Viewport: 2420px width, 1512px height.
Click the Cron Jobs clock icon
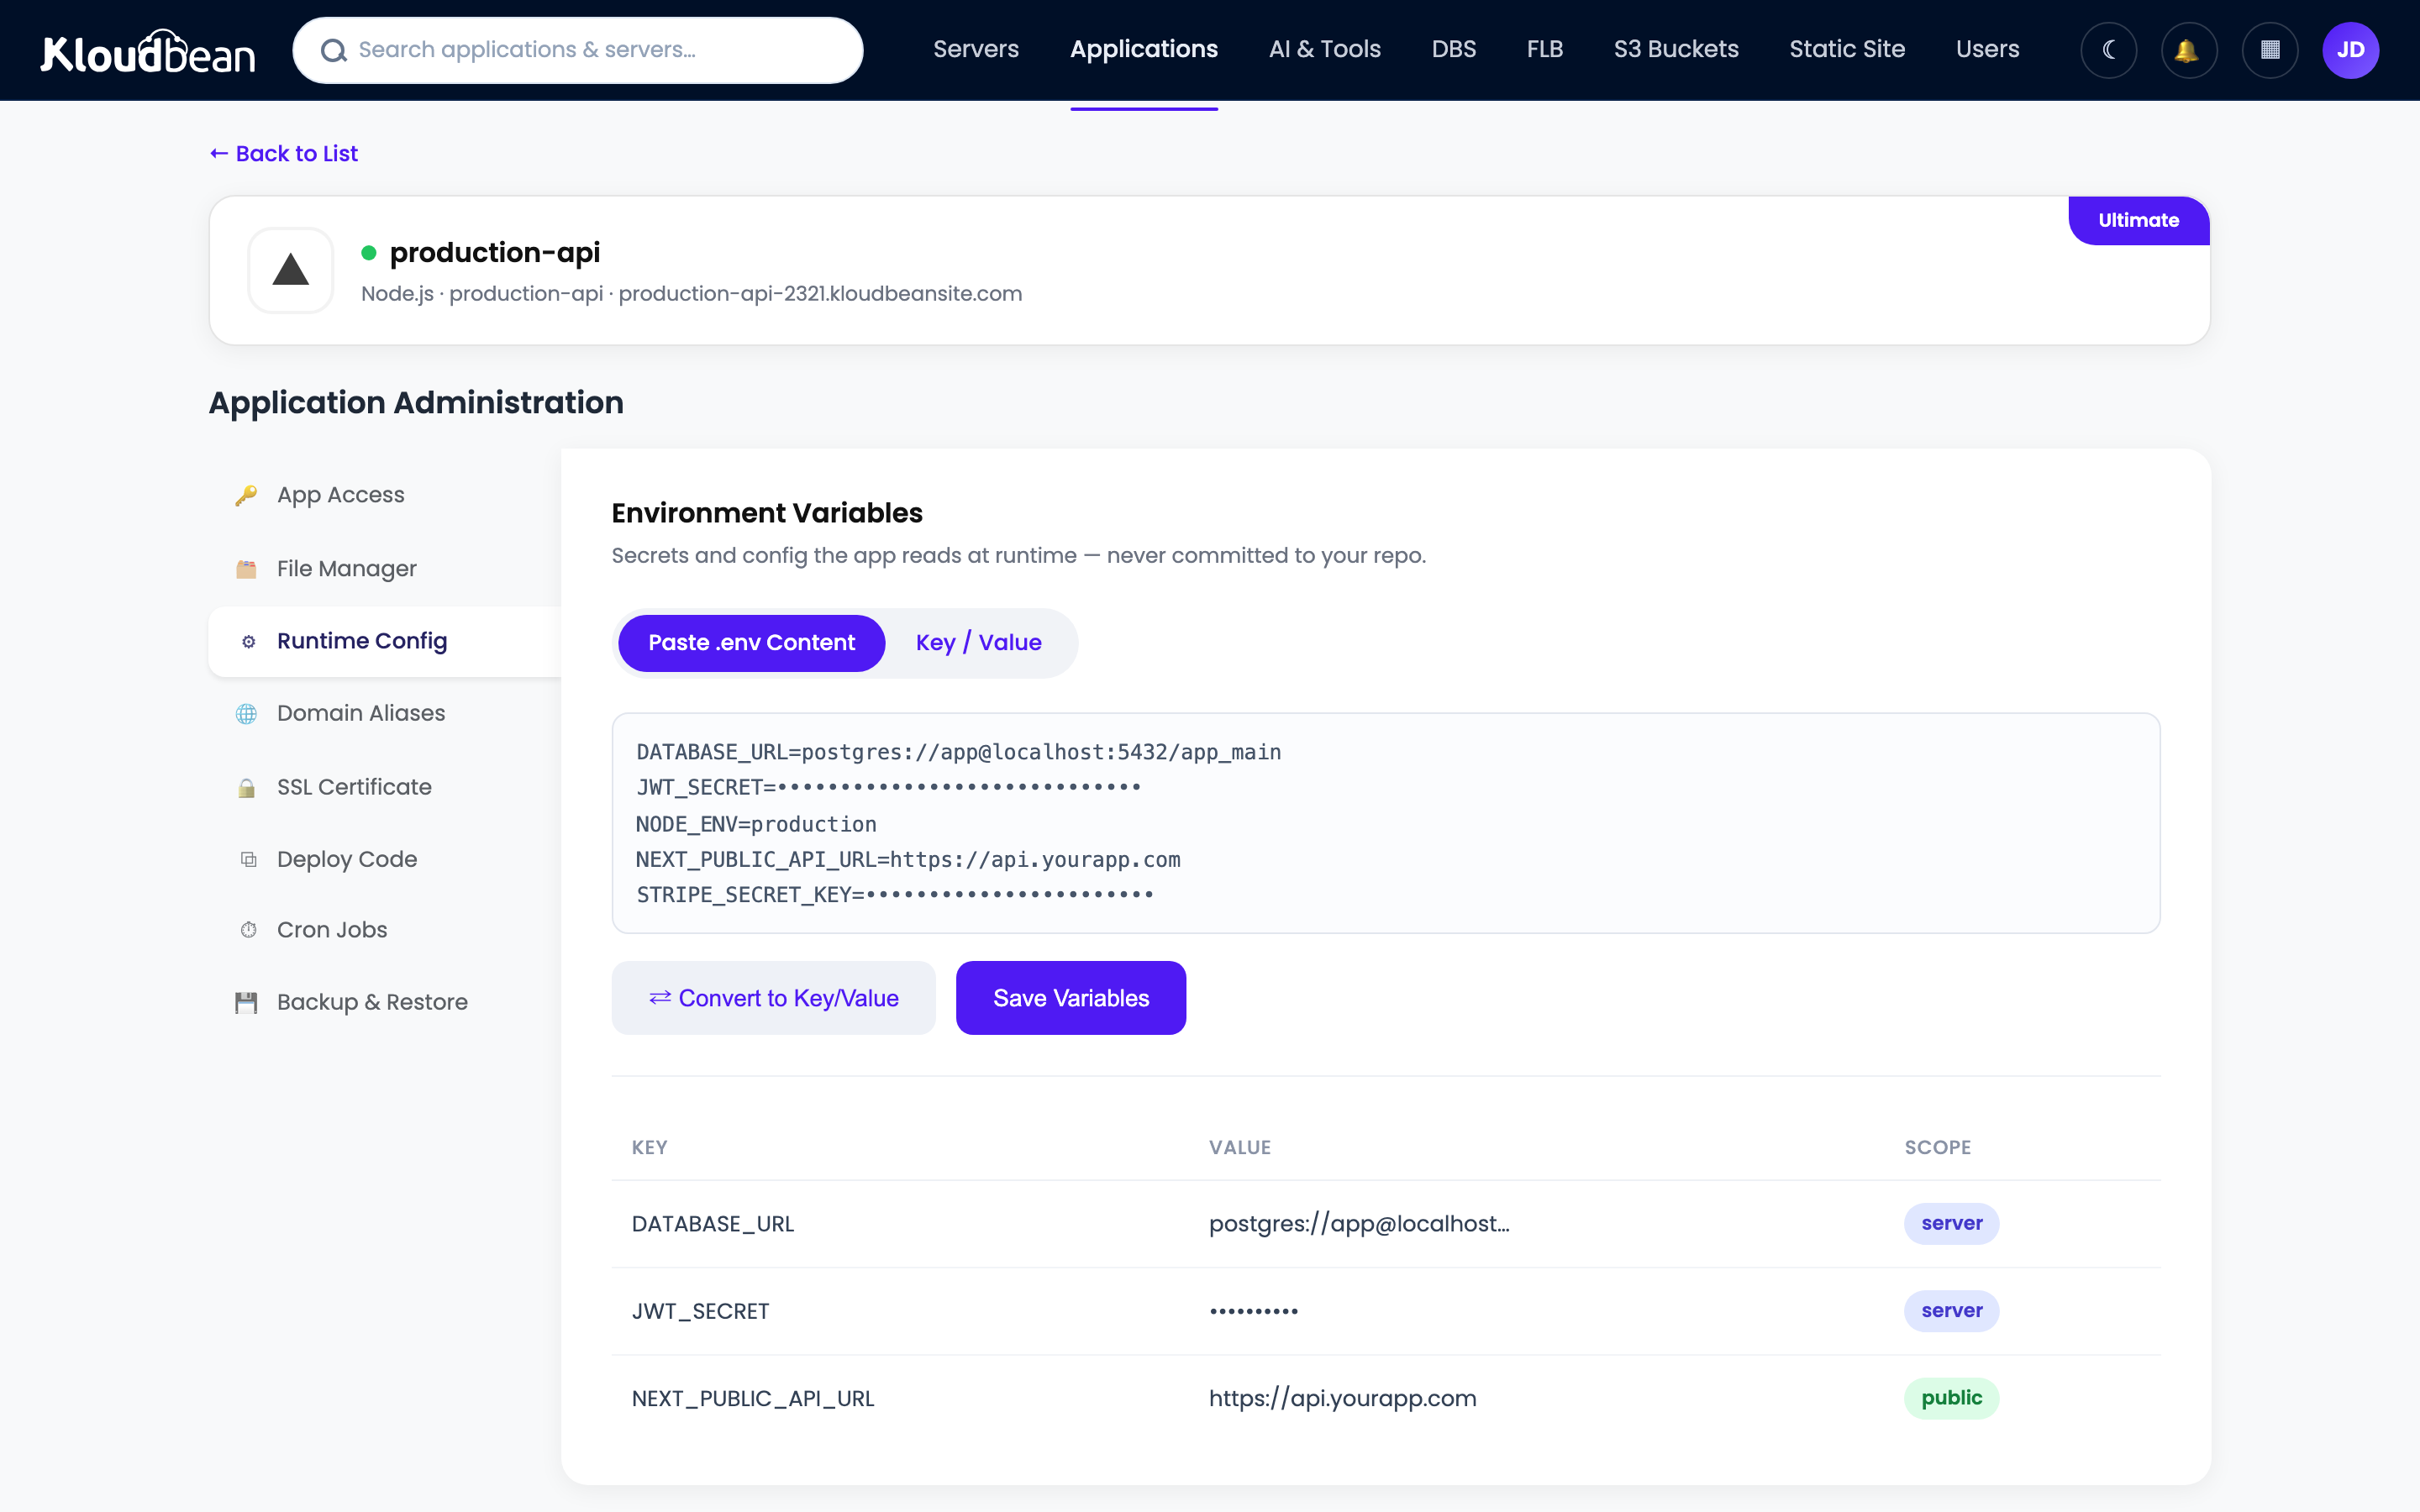coord(248,930)
